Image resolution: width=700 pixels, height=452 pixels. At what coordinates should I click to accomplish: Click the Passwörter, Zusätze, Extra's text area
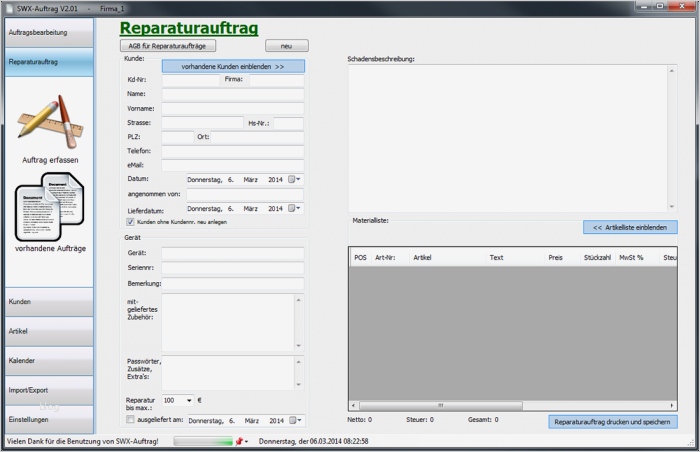click(228, 373)
